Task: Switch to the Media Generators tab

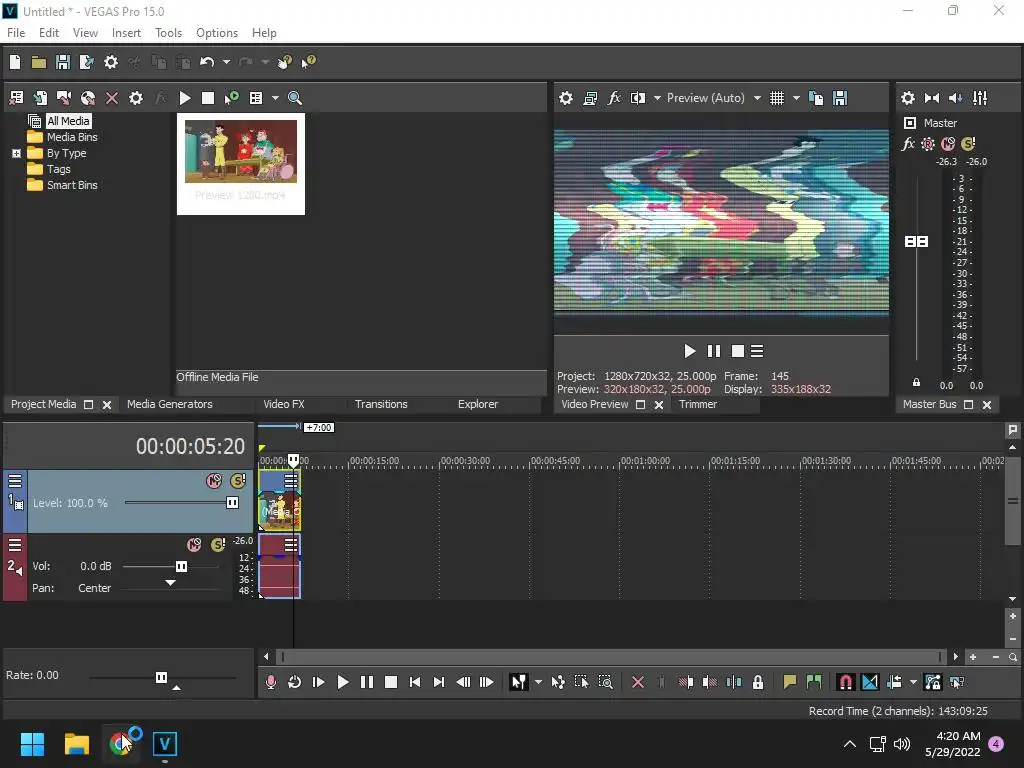Action: pyautogui.click(x=170, y=404)
